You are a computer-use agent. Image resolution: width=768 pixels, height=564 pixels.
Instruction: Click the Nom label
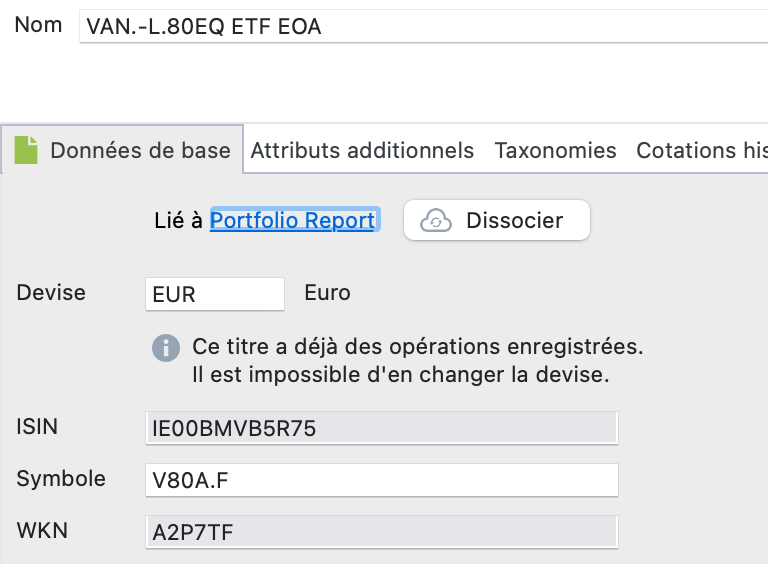click(x=38, y=24)
